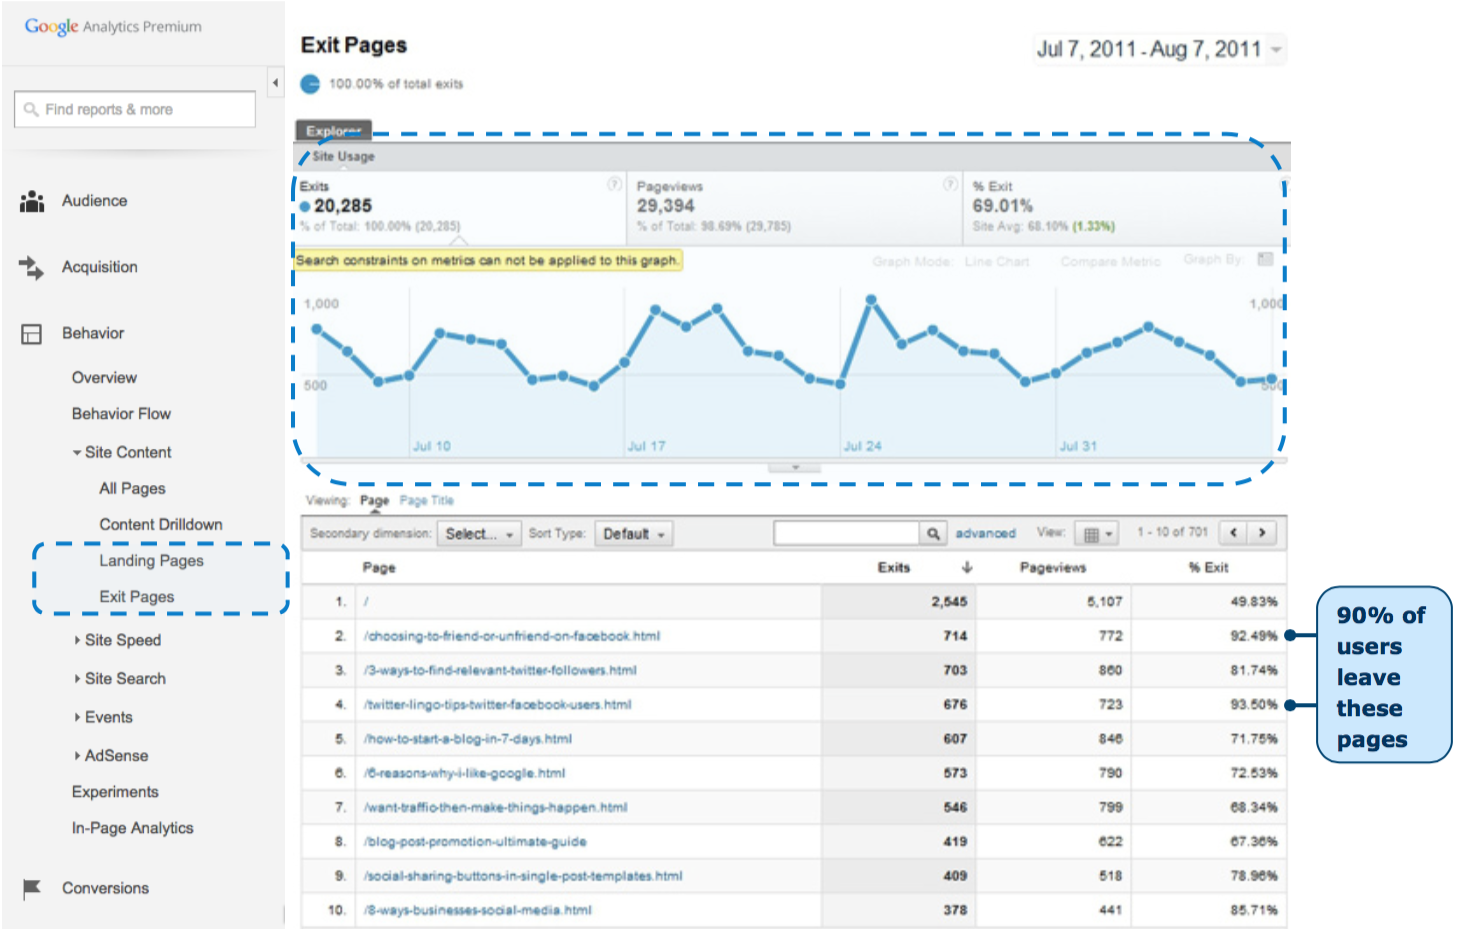Image resolution: width=1466 pixels, height=929 pixels.
Task: Click the Acquisition arrows icon
Action: click(x=32, y=267)
